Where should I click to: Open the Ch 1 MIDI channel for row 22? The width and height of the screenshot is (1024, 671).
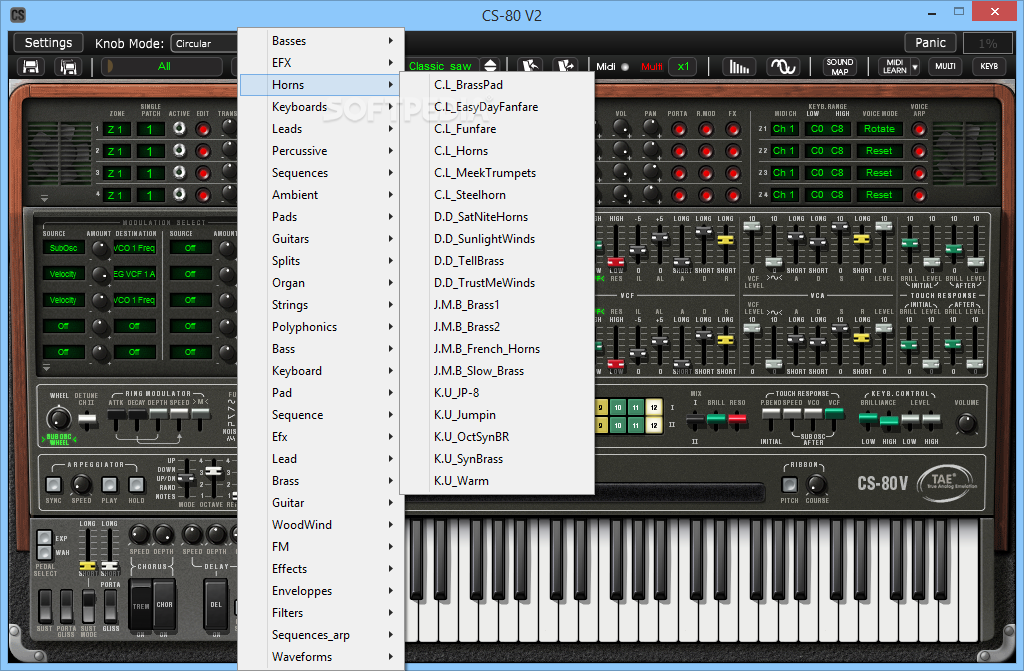click(783, 151)
